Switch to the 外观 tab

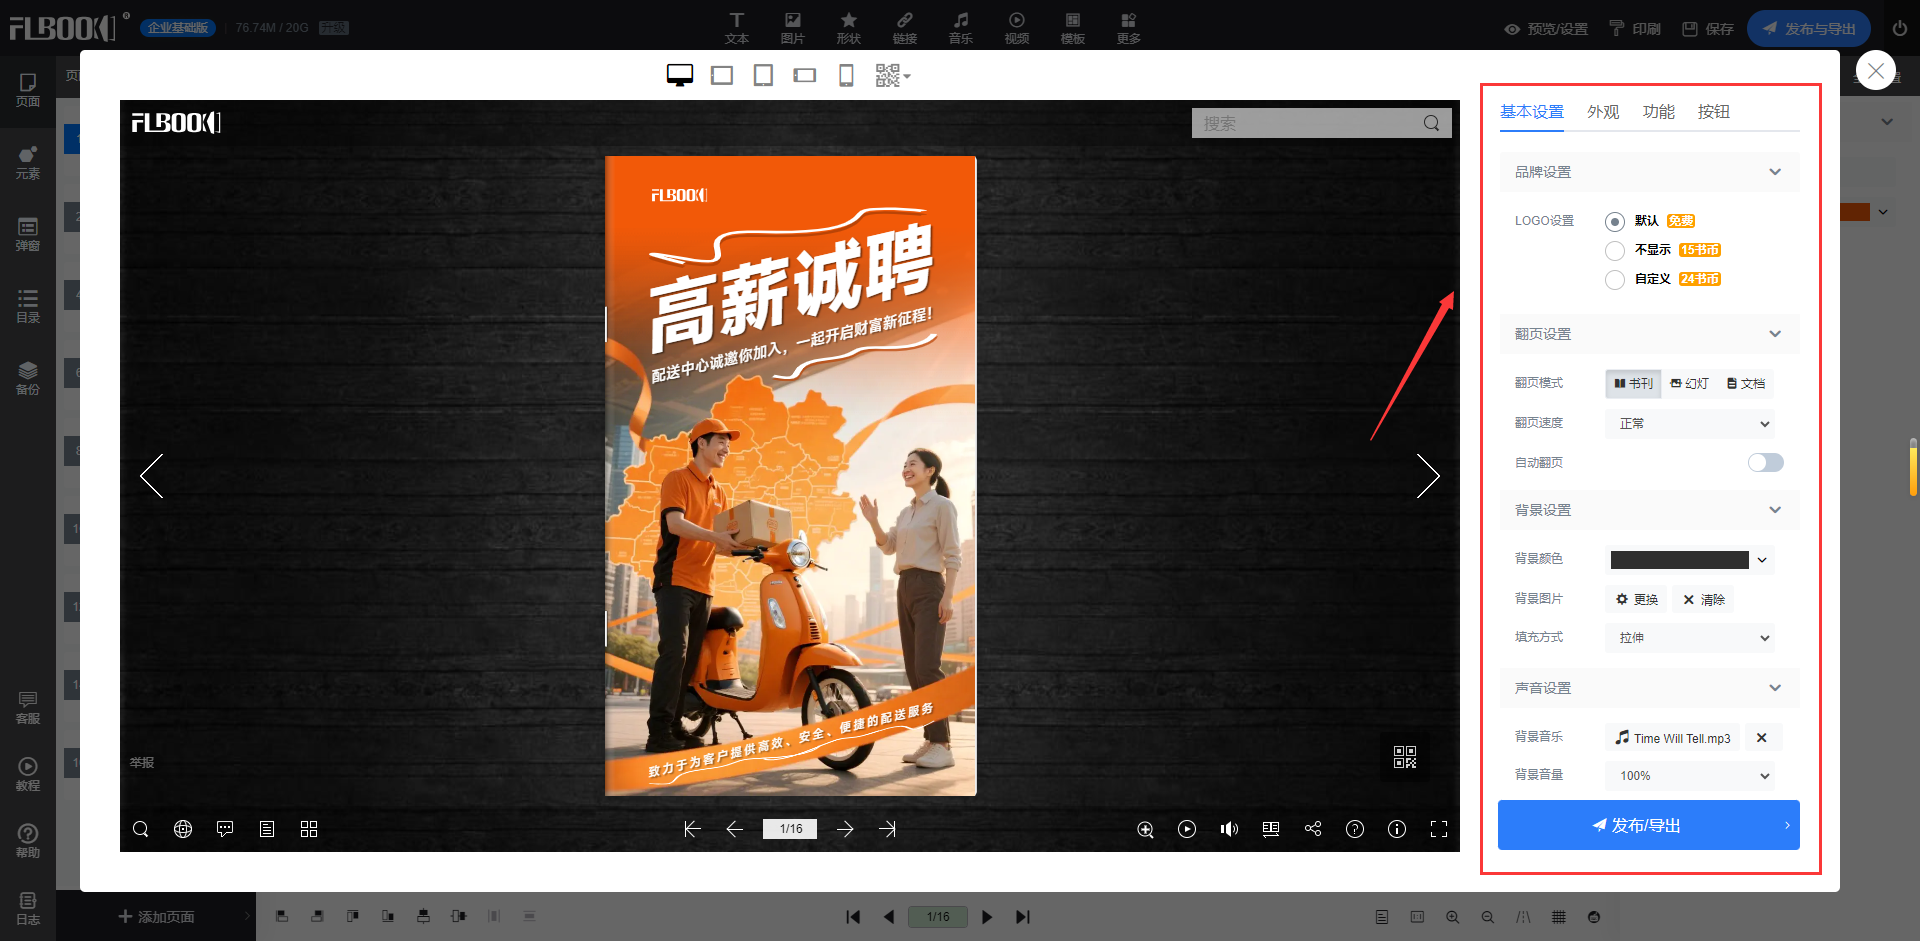[x=1602, y=112]
